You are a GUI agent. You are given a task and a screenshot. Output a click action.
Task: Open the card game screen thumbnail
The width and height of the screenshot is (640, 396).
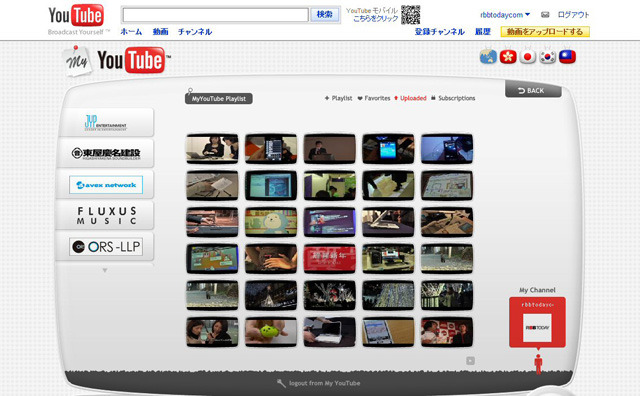tap(212, 259)
